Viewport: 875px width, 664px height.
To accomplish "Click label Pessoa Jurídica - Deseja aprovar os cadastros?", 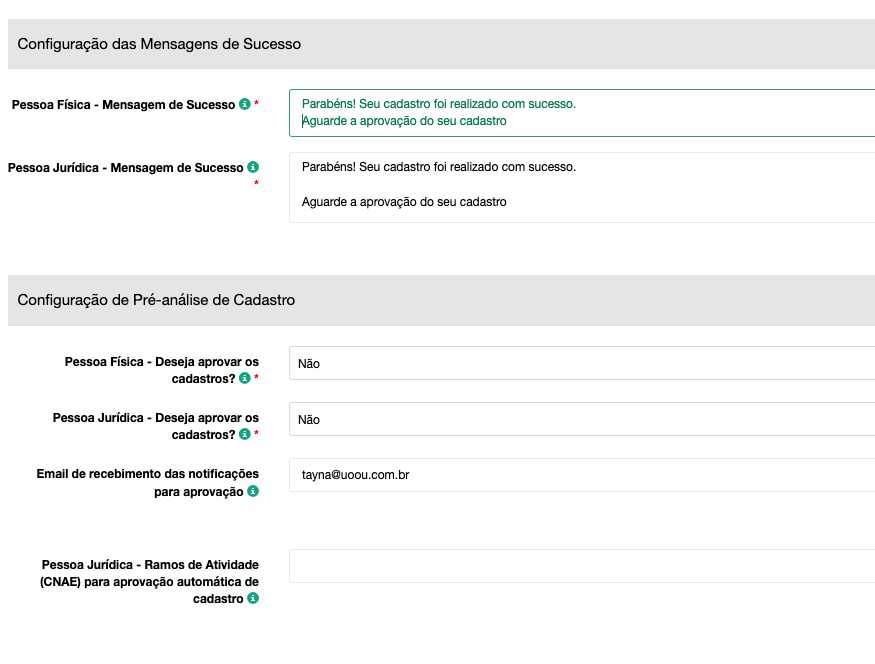I will 156,426.
